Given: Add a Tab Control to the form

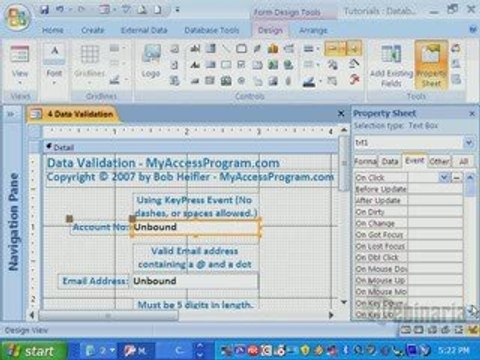Looking at the screenshot, I should pyautogui.click(x=257, y=65).
